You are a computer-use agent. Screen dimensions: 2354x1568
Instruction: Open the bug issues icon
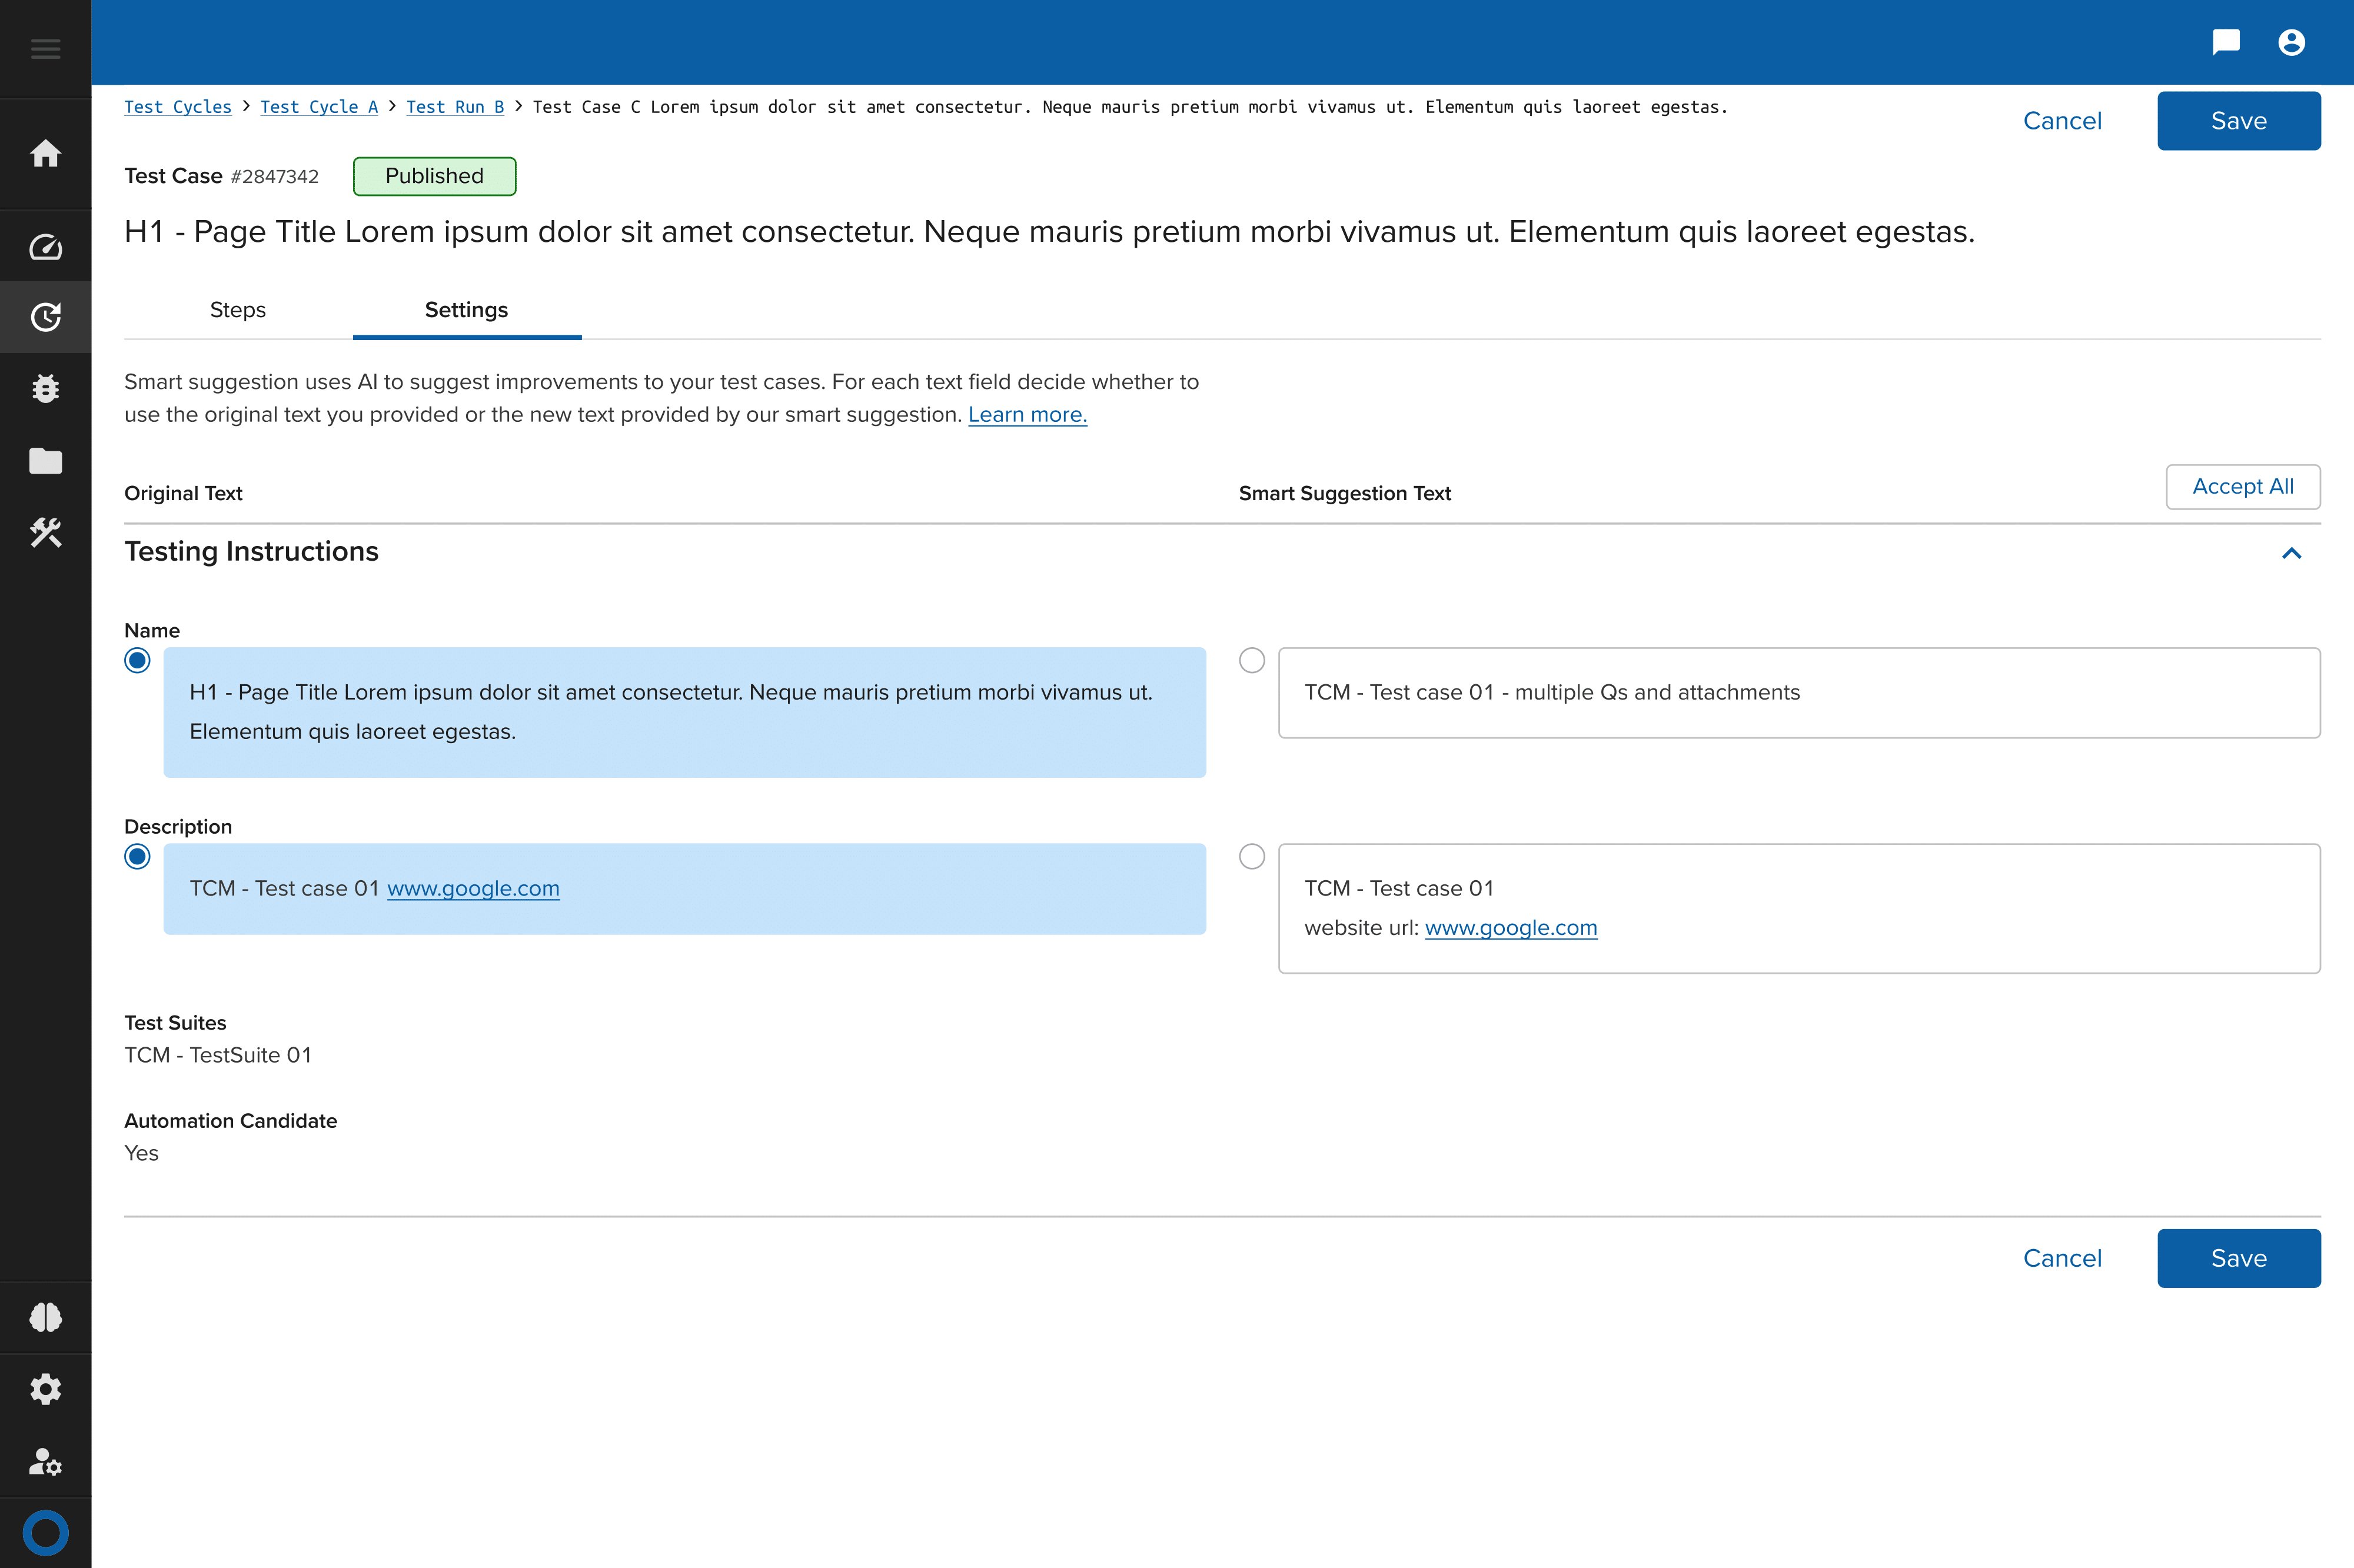(45, 388)
